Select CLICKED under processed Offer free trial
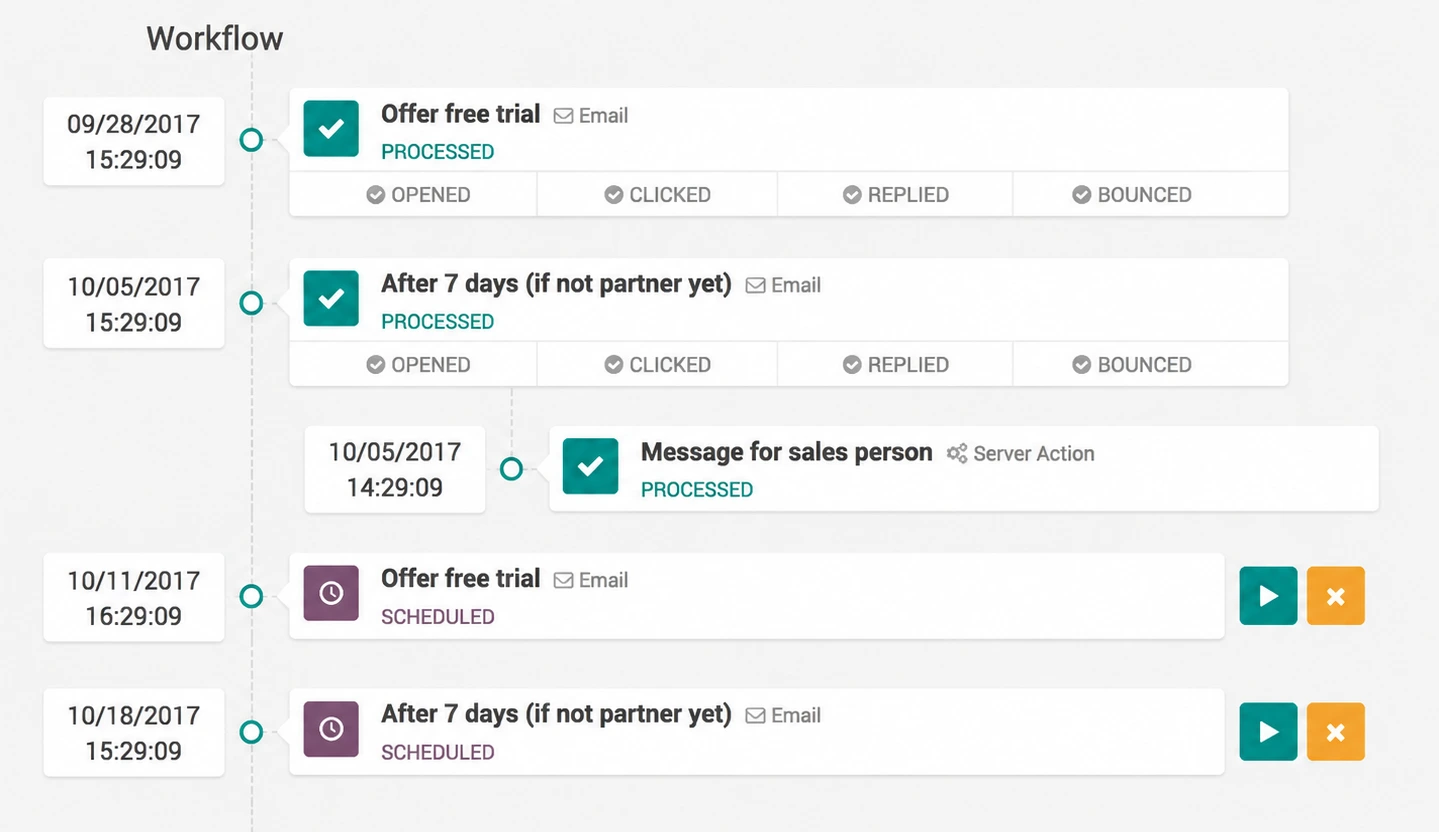This screenshot has height=832, width=1439. pos(657,194)
